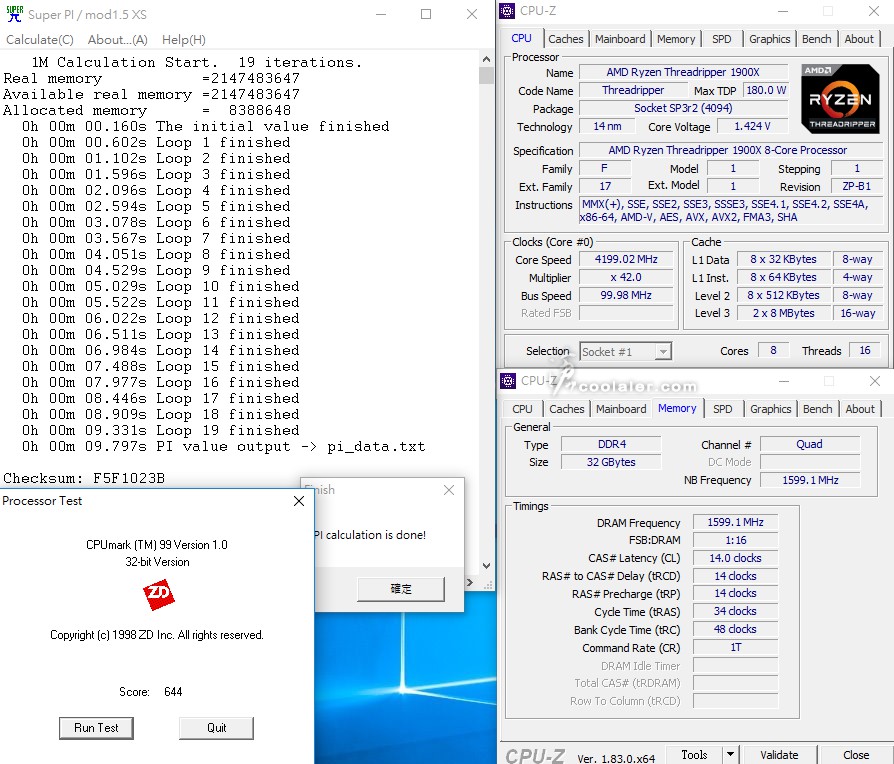894x764 pixels.
Task: Switch to Caches tab in top CPU-Z window
Action: [566, 39]
